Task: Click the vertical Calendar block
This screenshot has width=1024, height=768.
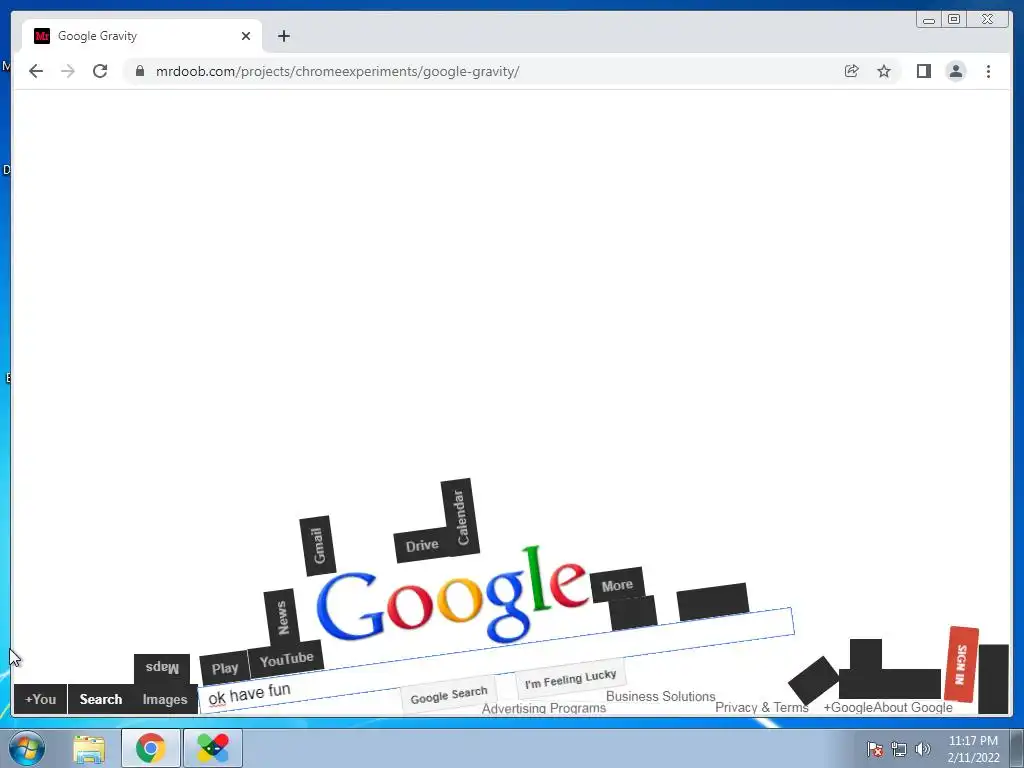Action: 460,517
